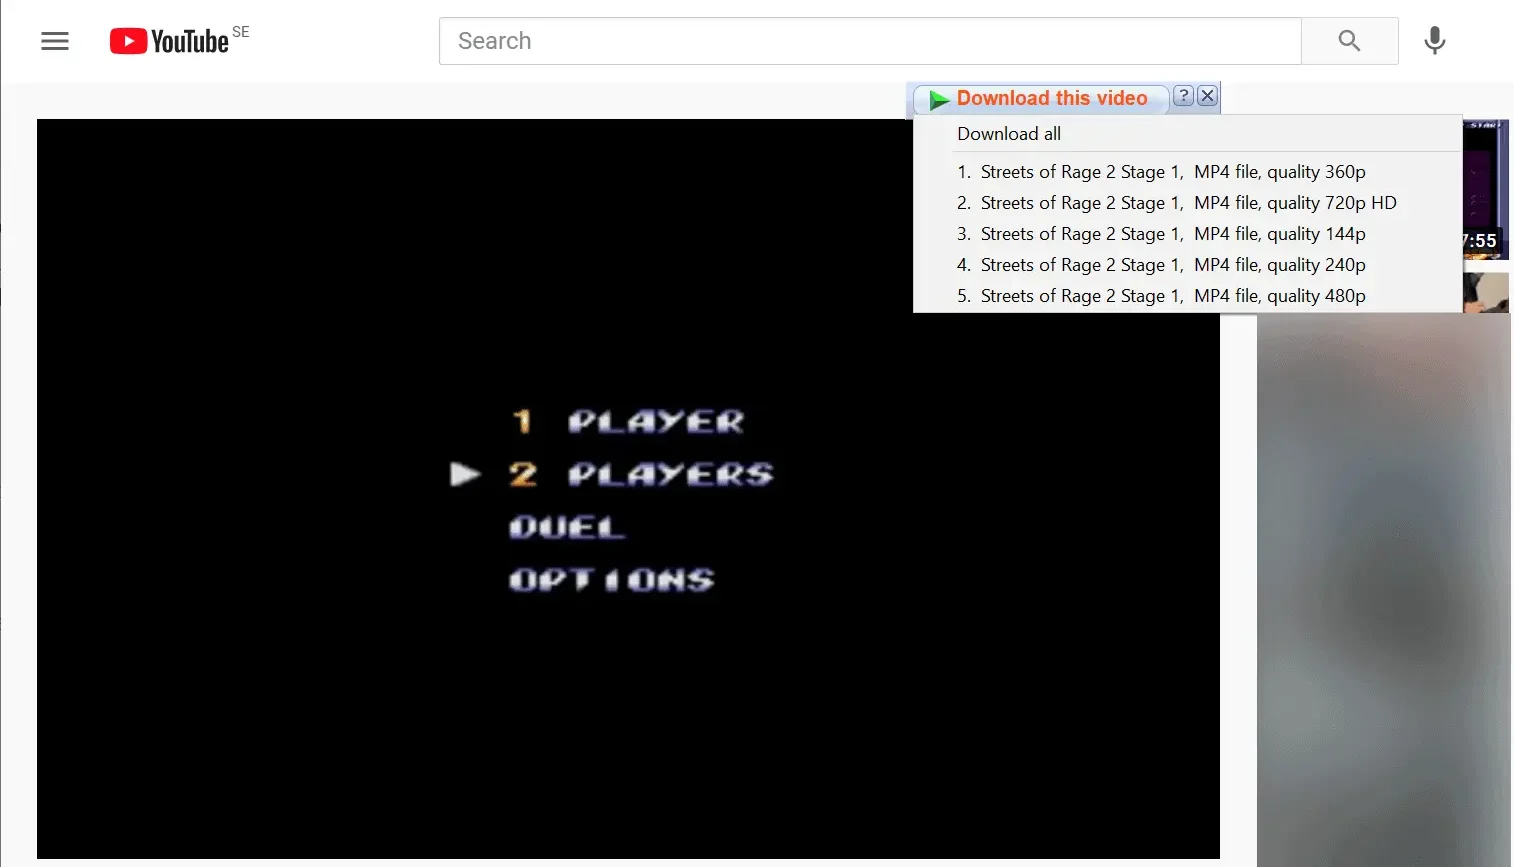Open the second suggested thumbnail below the 7:55 video
The width and height of the screenshot is (1514, 867).
tap(1486, 293)
